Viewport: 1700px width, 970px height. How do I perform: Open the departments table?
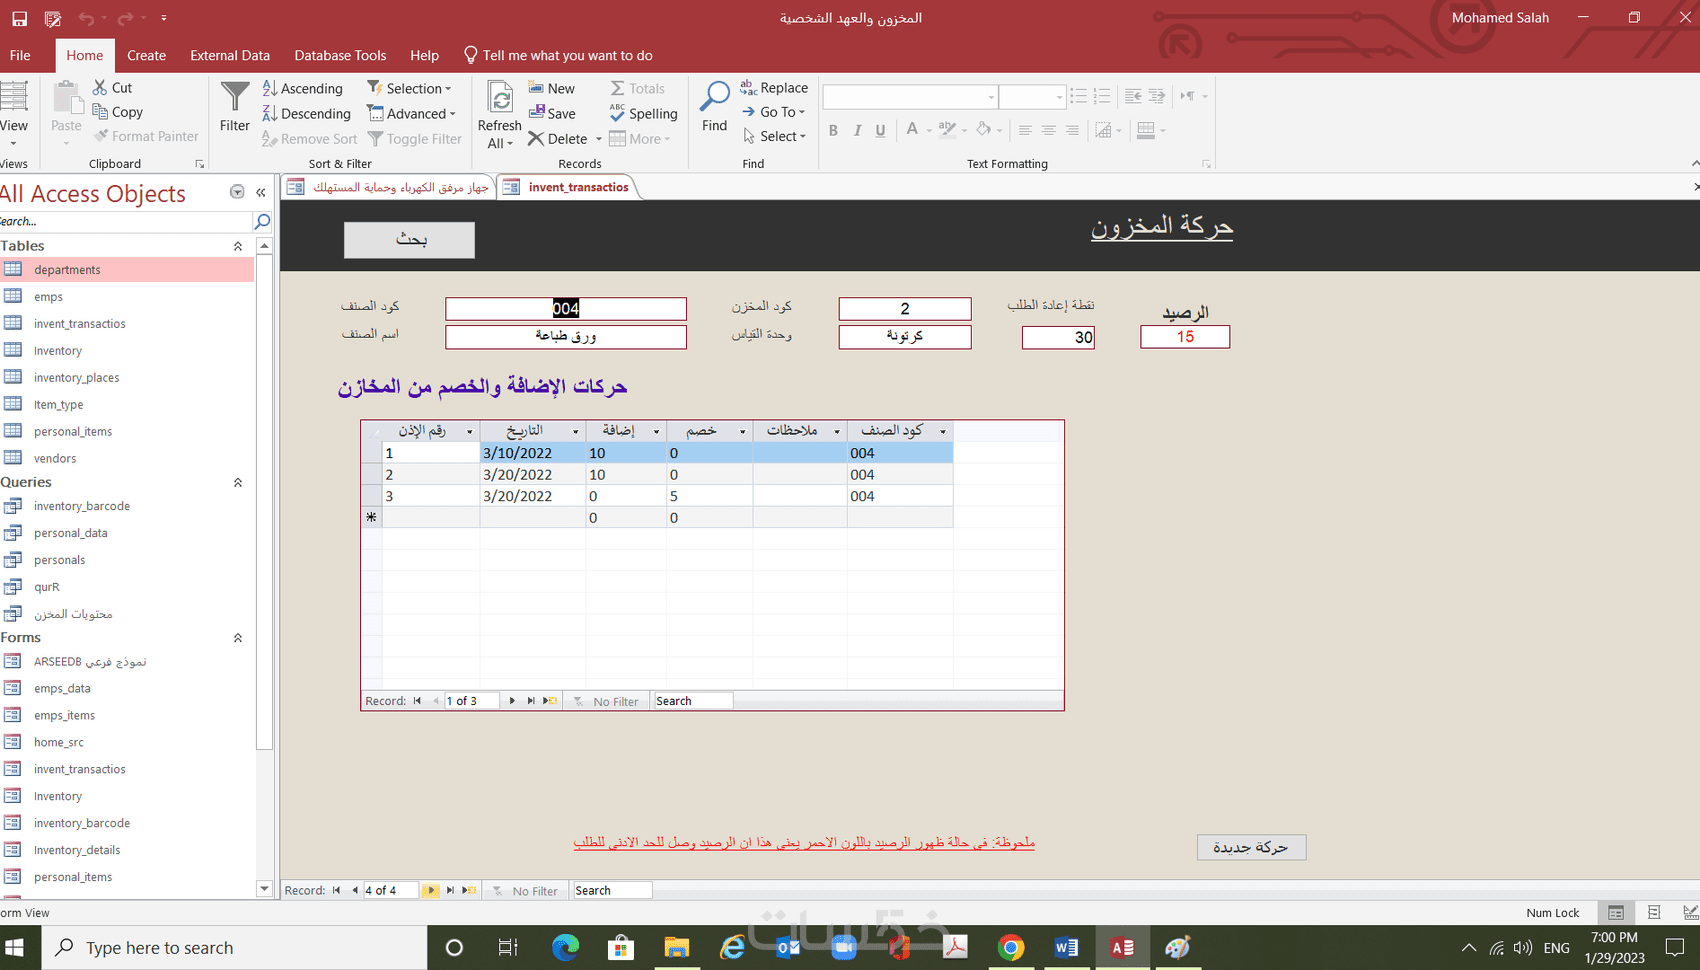tap(127, 269)
